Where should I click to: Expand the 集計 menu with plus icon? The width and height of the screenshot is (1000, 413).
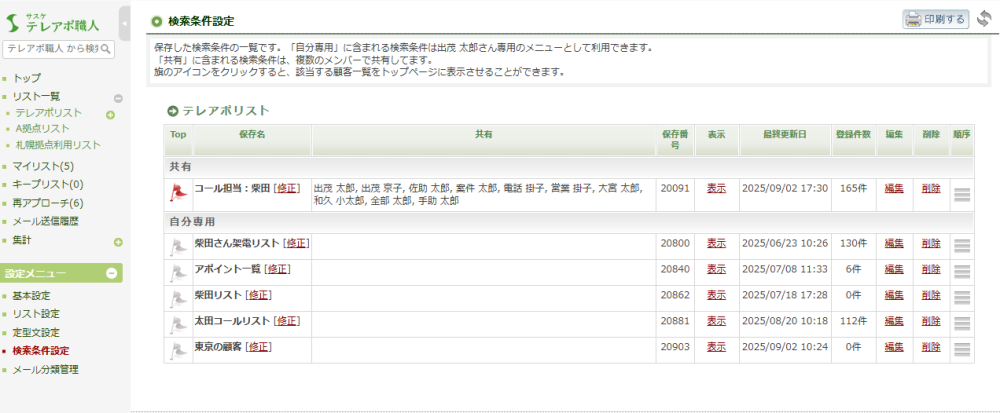[118, 242]
